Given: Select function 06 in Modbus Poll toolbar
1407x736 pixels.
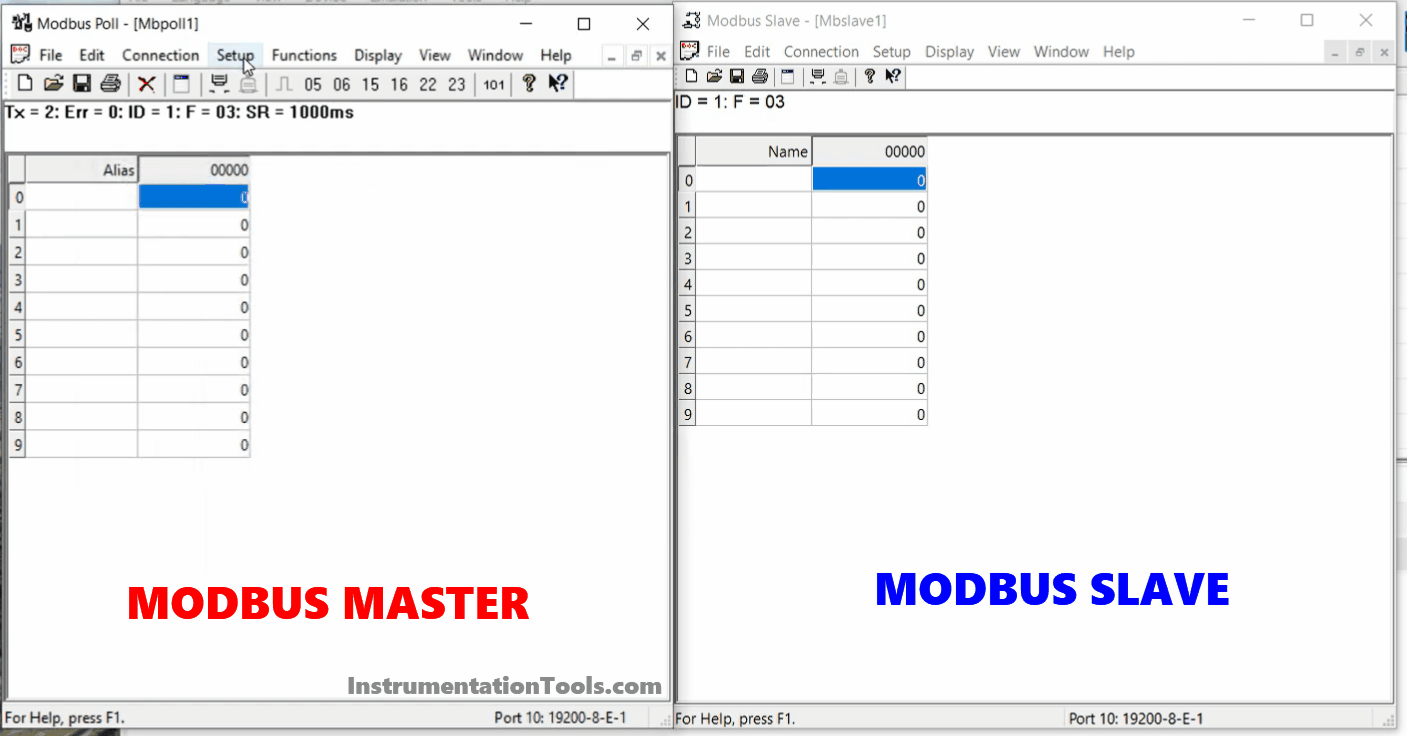Looking at the screenshot, I should tap(342, 85).
